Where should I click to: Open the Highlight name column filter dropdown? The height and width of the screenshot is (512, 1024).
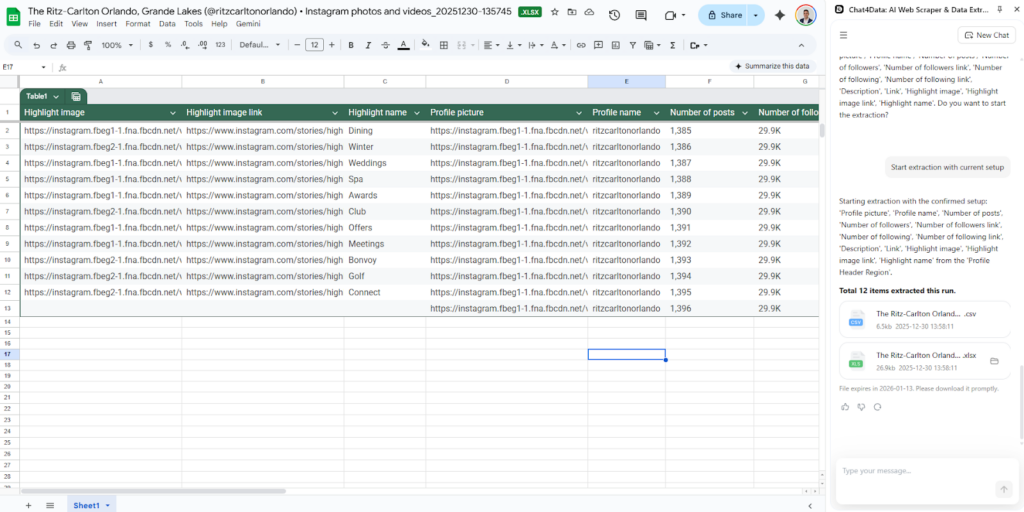point(417,113)
